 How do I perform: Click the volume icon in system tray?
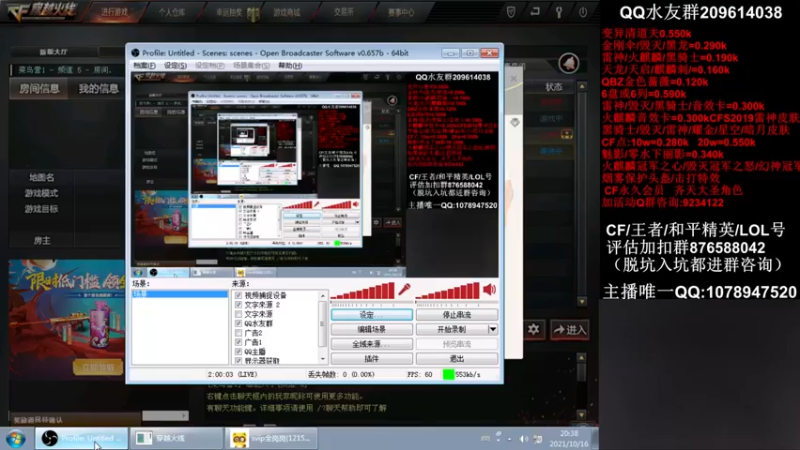click(523, 439)
